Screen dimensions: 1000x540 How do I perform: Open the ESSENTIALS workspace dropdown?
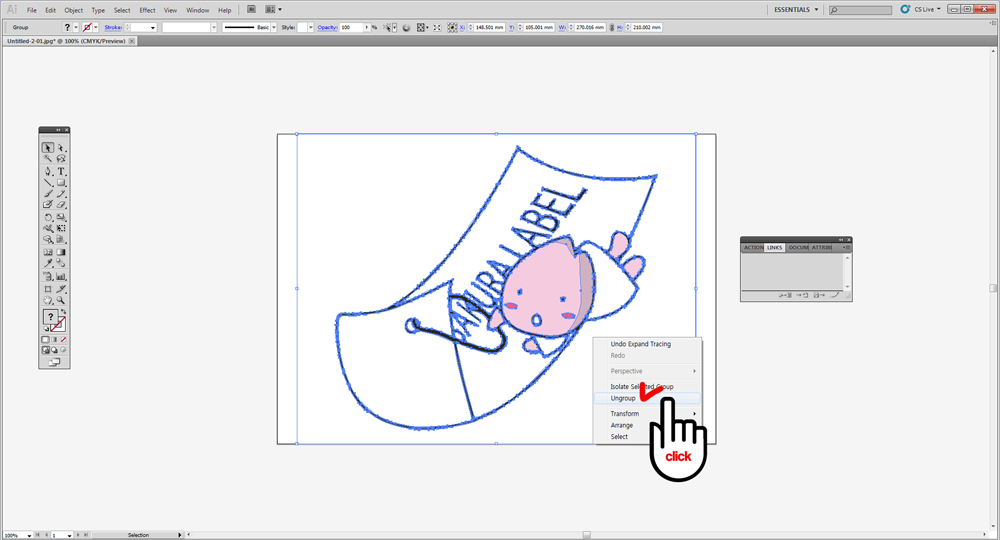coord(796,10)
